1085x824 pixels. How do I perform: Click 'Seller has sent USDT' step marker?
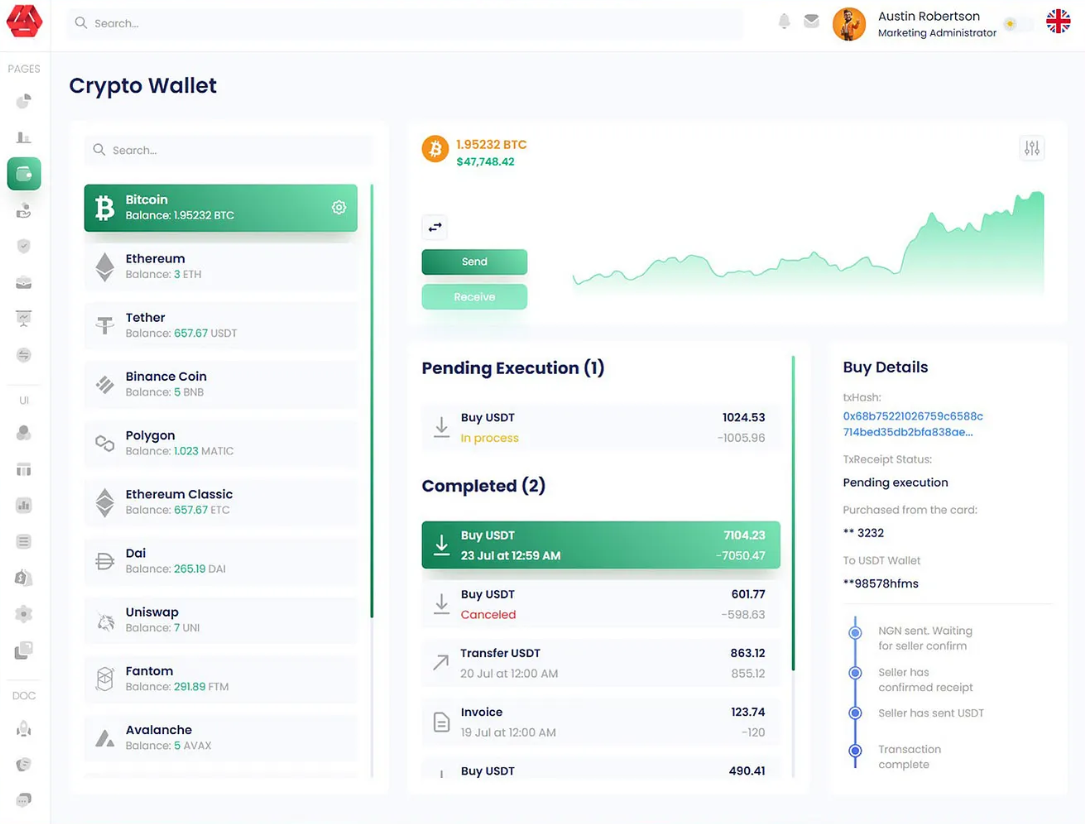coord(855,713)
